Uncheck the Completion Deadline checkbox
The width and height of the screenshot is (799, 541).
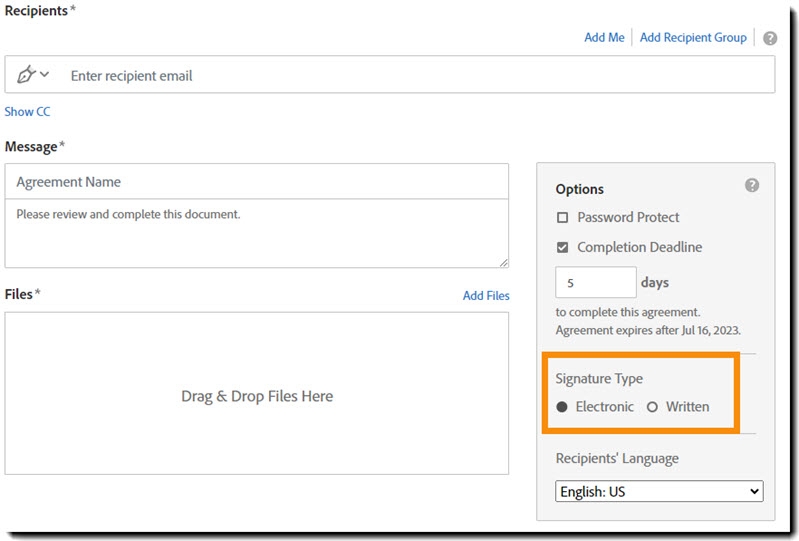pyautogui.click(x=563, y=247)
